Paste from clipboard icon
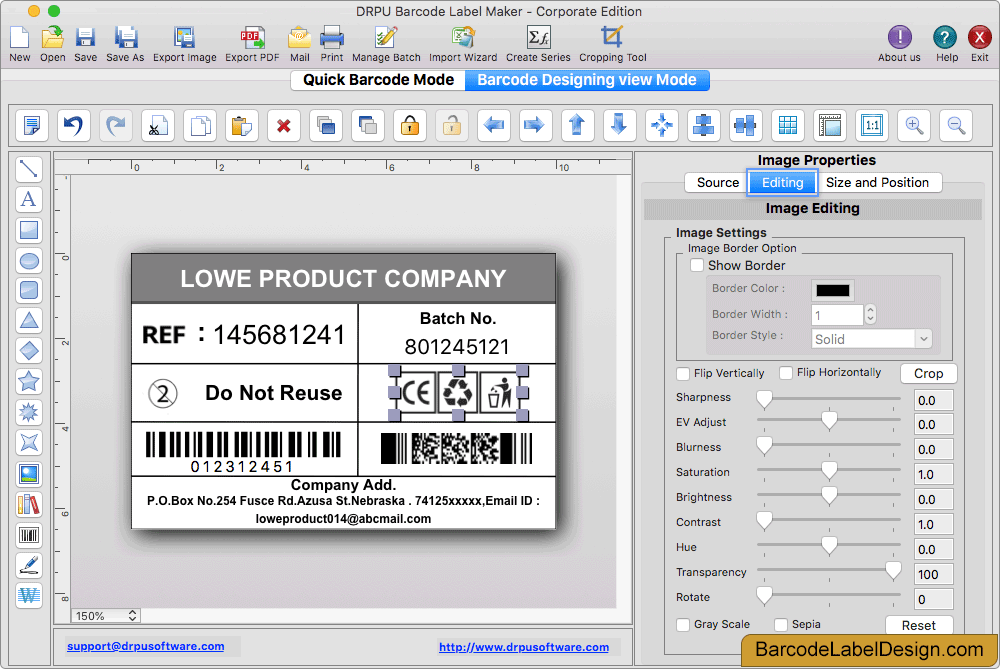The height and width of the screenshot is (669, 1000). point(242,125)
